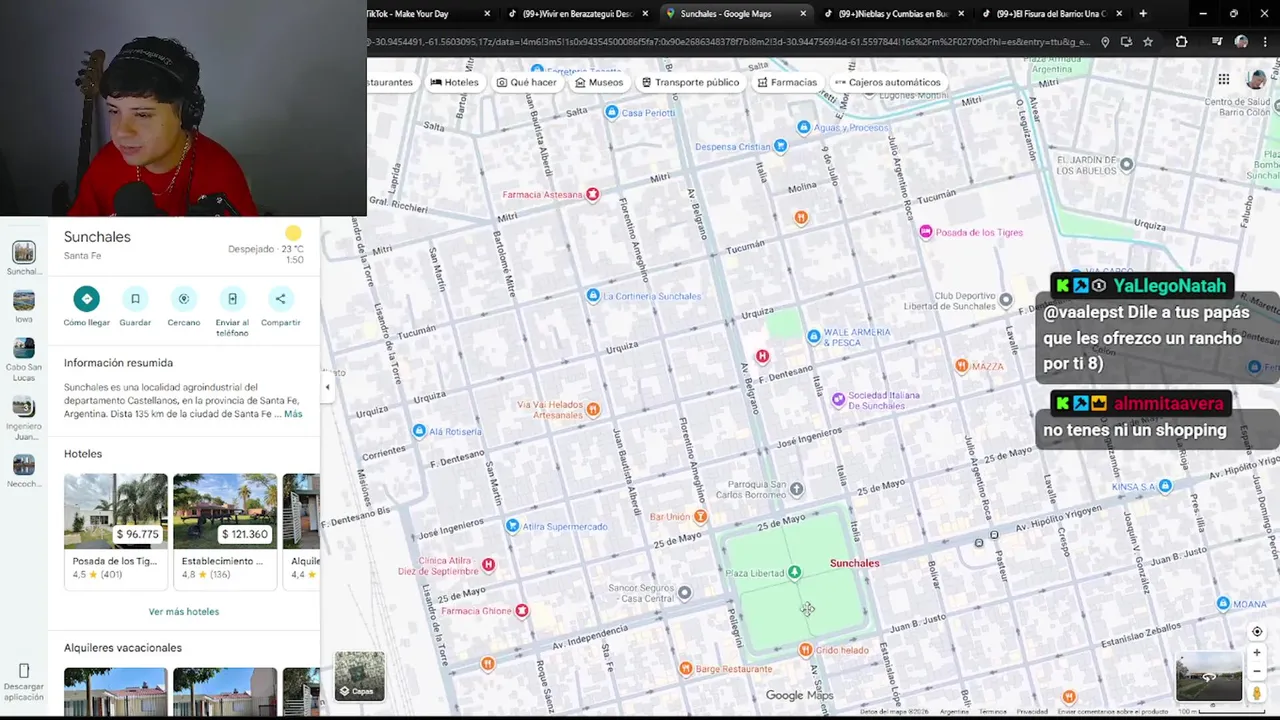This screenshot has height=720, width=1280.
Task: Click the MAZZA restaurant pin
Action: pyautogui.click(x=961, y=366)
